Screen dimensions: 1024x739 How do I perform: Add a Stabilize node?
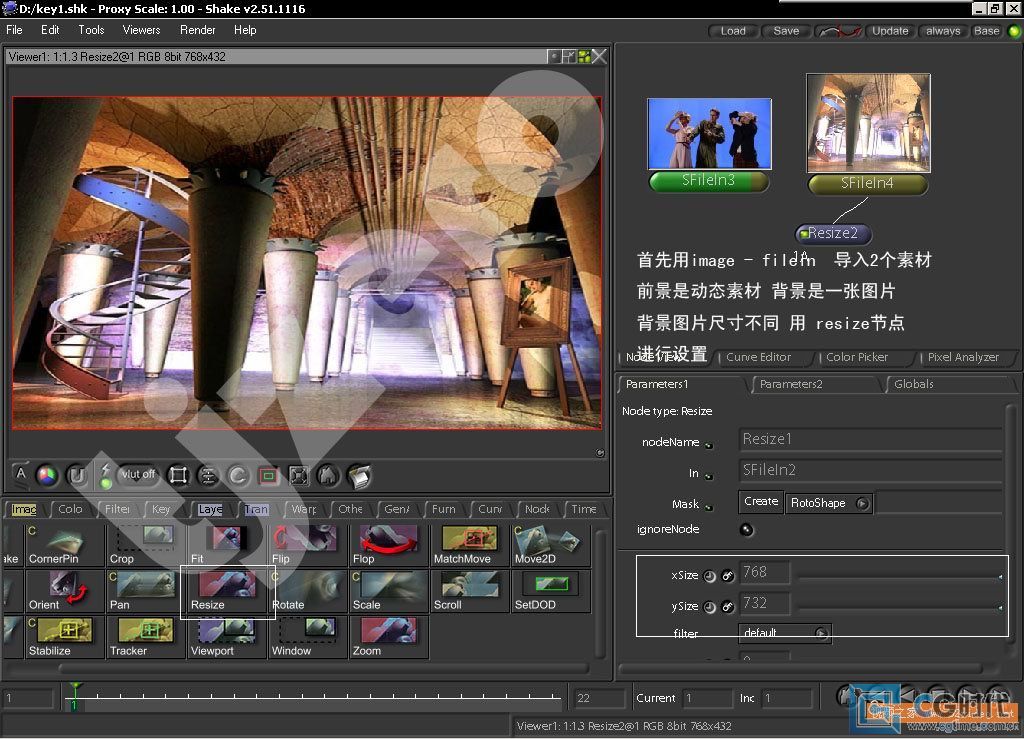(x=64, y=637)
